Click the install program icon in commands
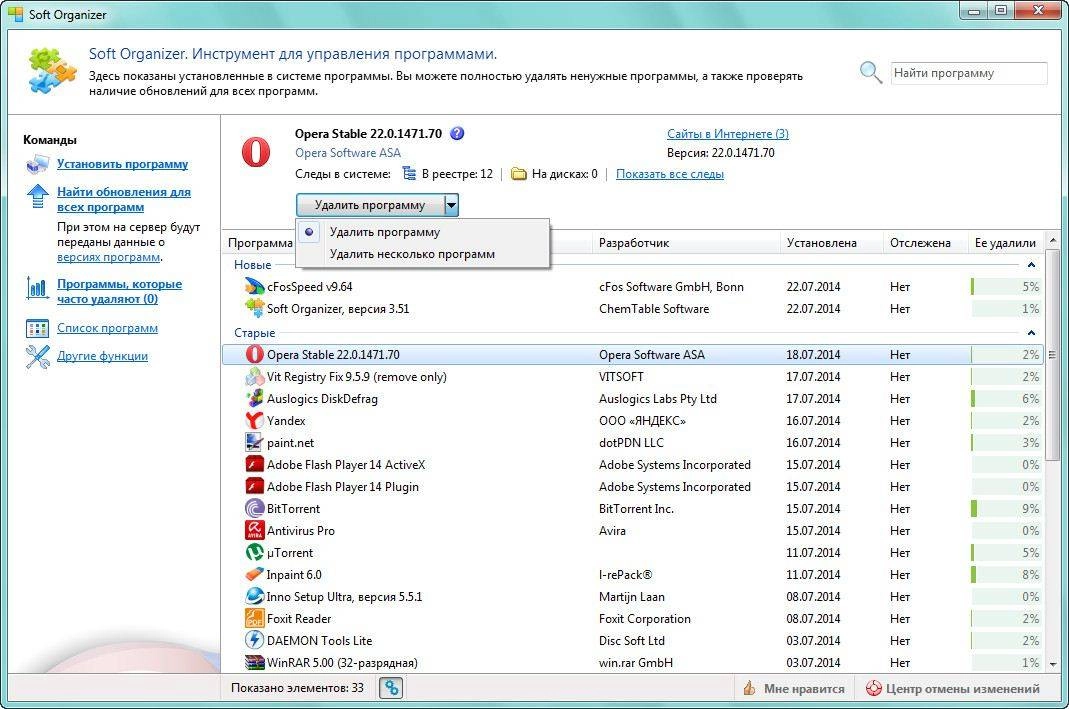The width and height of the screenshot is (1069, 709). [x=37, y=164]
